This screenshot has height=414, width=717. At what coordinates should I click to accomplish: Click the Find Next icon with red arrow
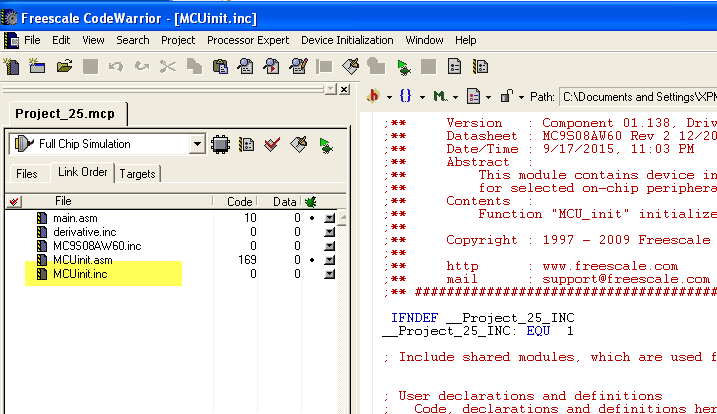tap(272, 67)
